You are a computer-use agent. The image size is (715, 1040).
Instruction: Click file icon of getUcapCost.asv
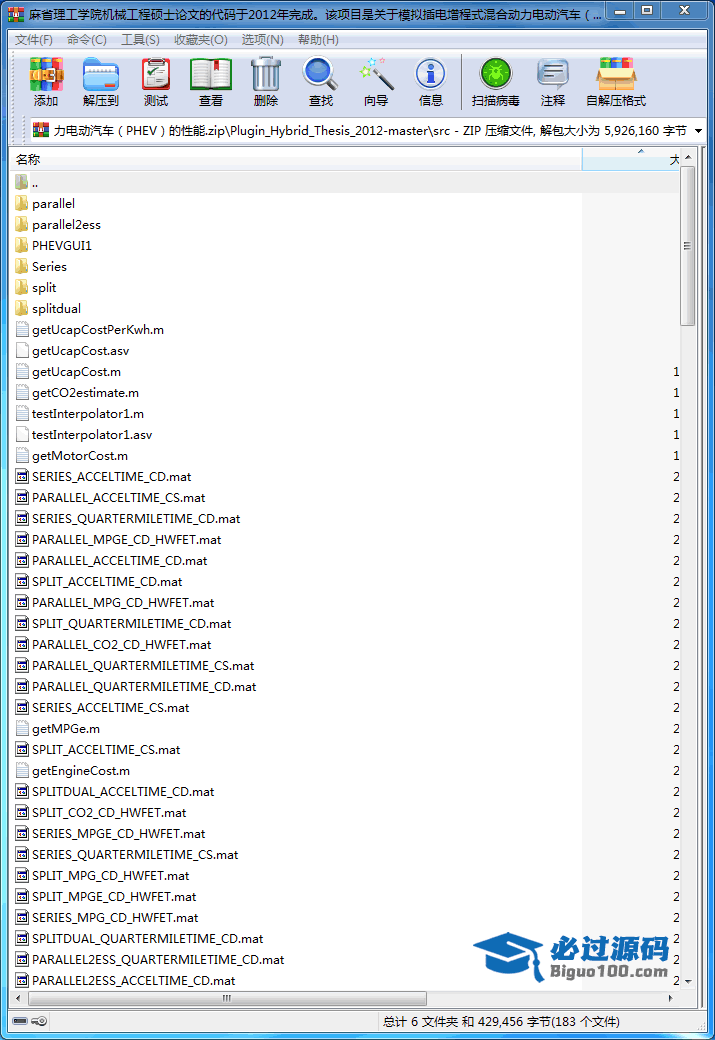coord(22,350)
